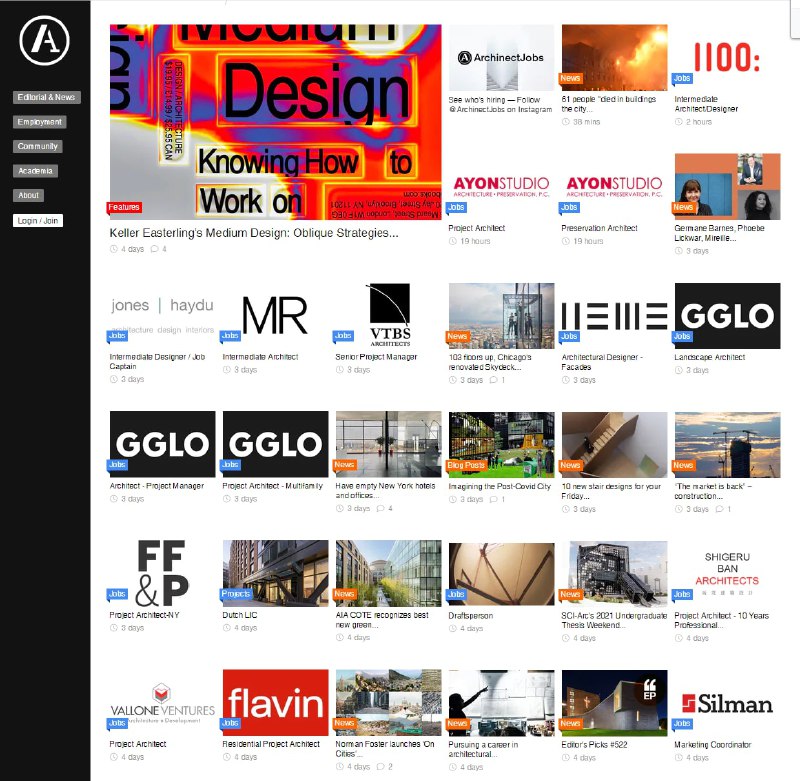Click the Jobs badge on Intermediate Architect/Designer
Screen dimensions: 800x781
681,78
